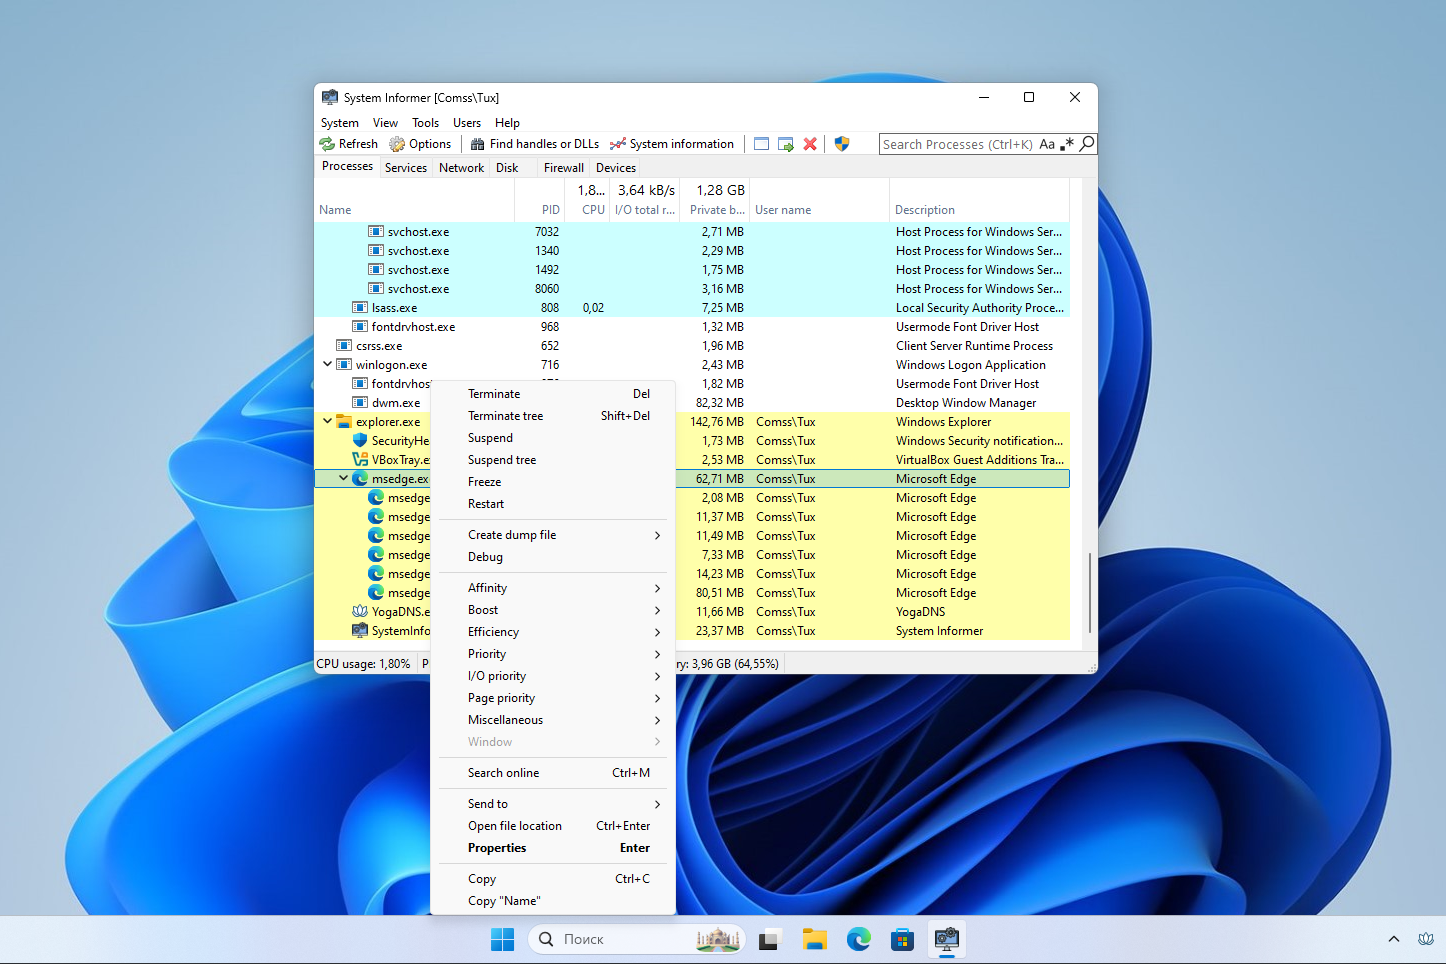Expand the Priority submenu
This screenshot has width=1446, height=964.
coord(553,654)
